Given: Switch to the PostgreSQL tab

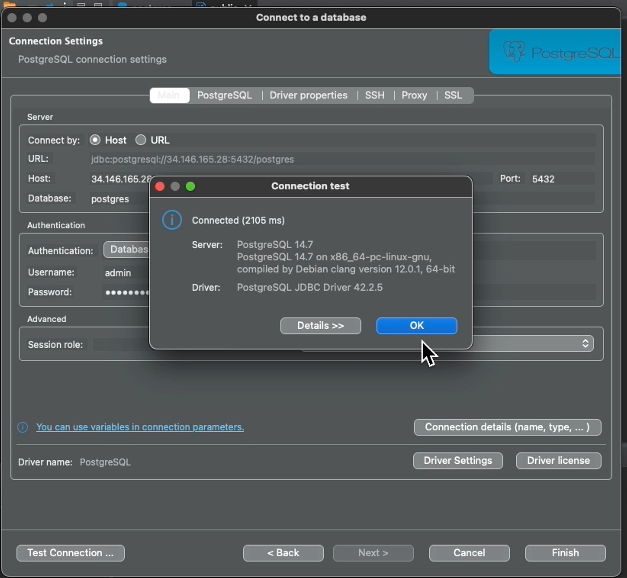Looking at the screenshot, I should [224, 95].
